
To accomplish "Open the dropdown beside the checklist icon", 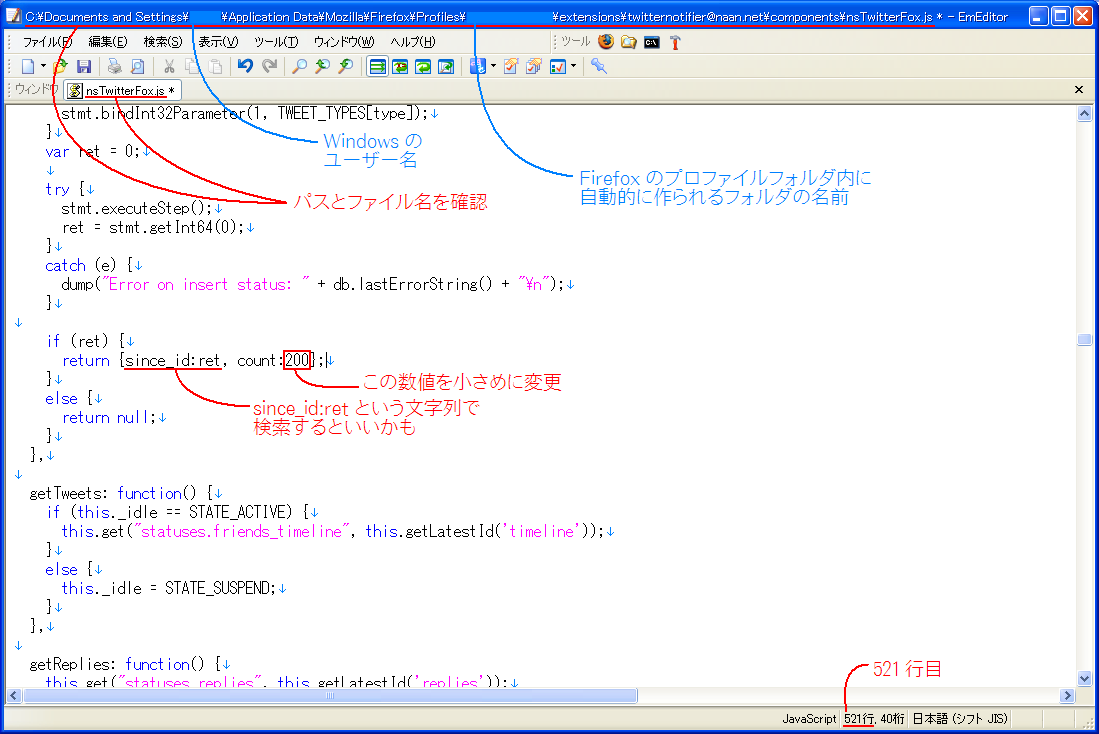I will point(573,67).
